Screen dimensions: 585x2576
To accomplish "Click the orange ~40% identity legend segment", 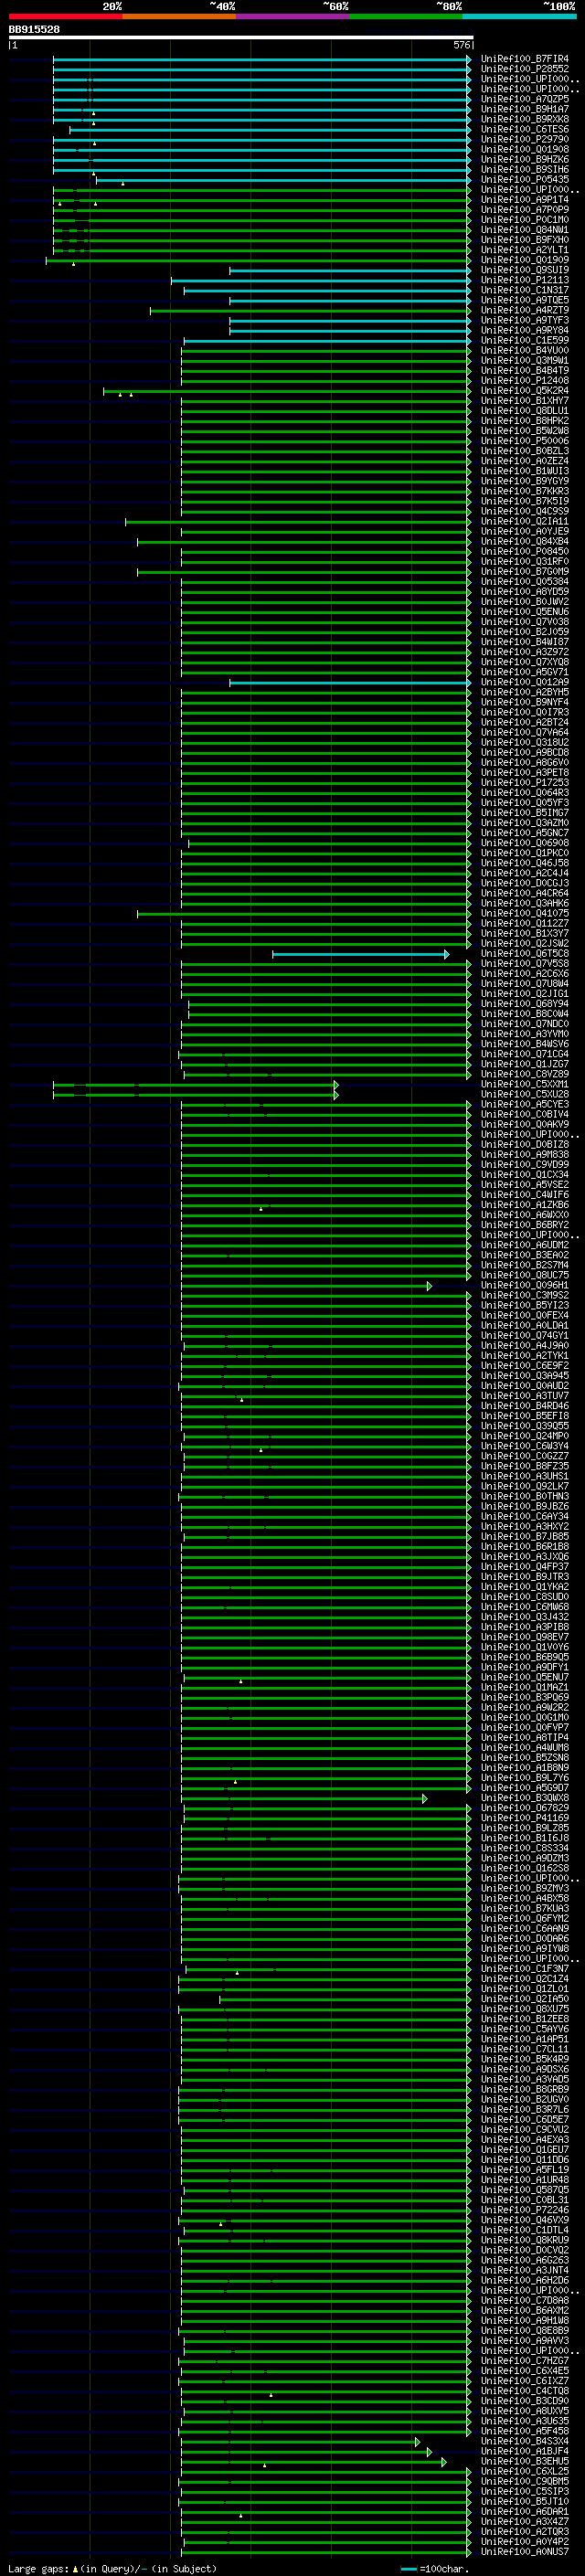I will (x=179, y=16).
